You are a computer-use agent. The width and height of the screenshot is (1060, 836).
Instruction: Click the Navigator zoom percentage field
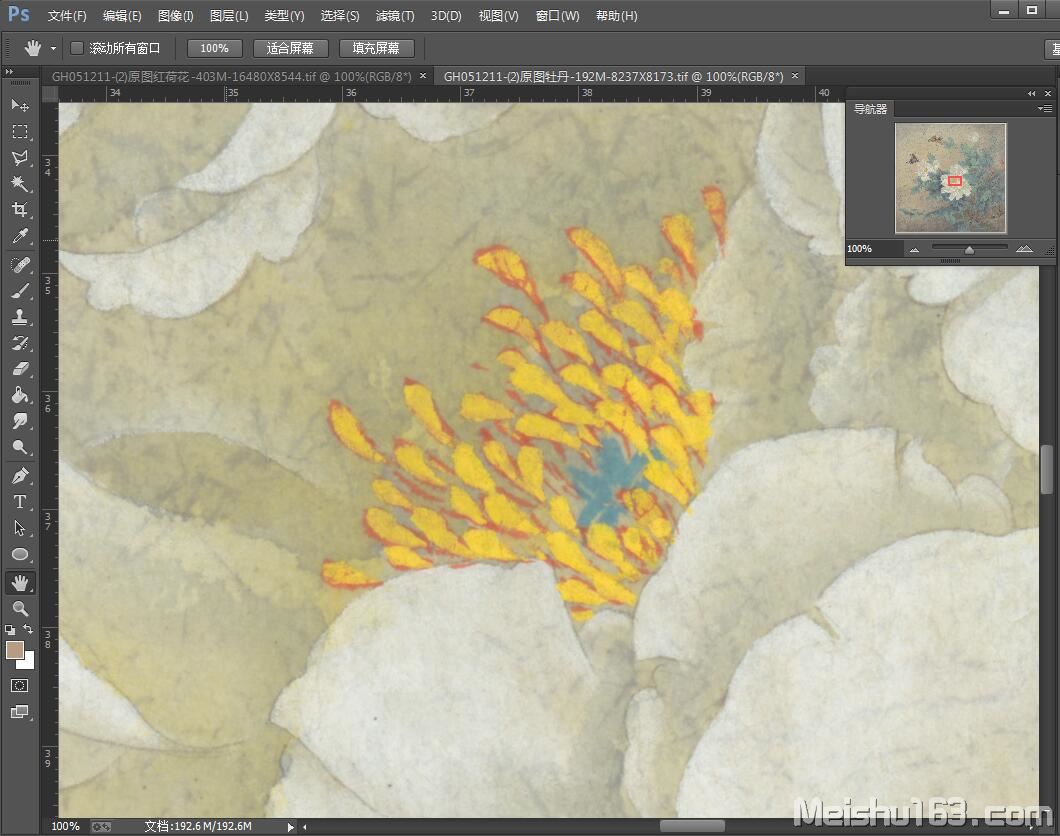click(x=874, y=249)
